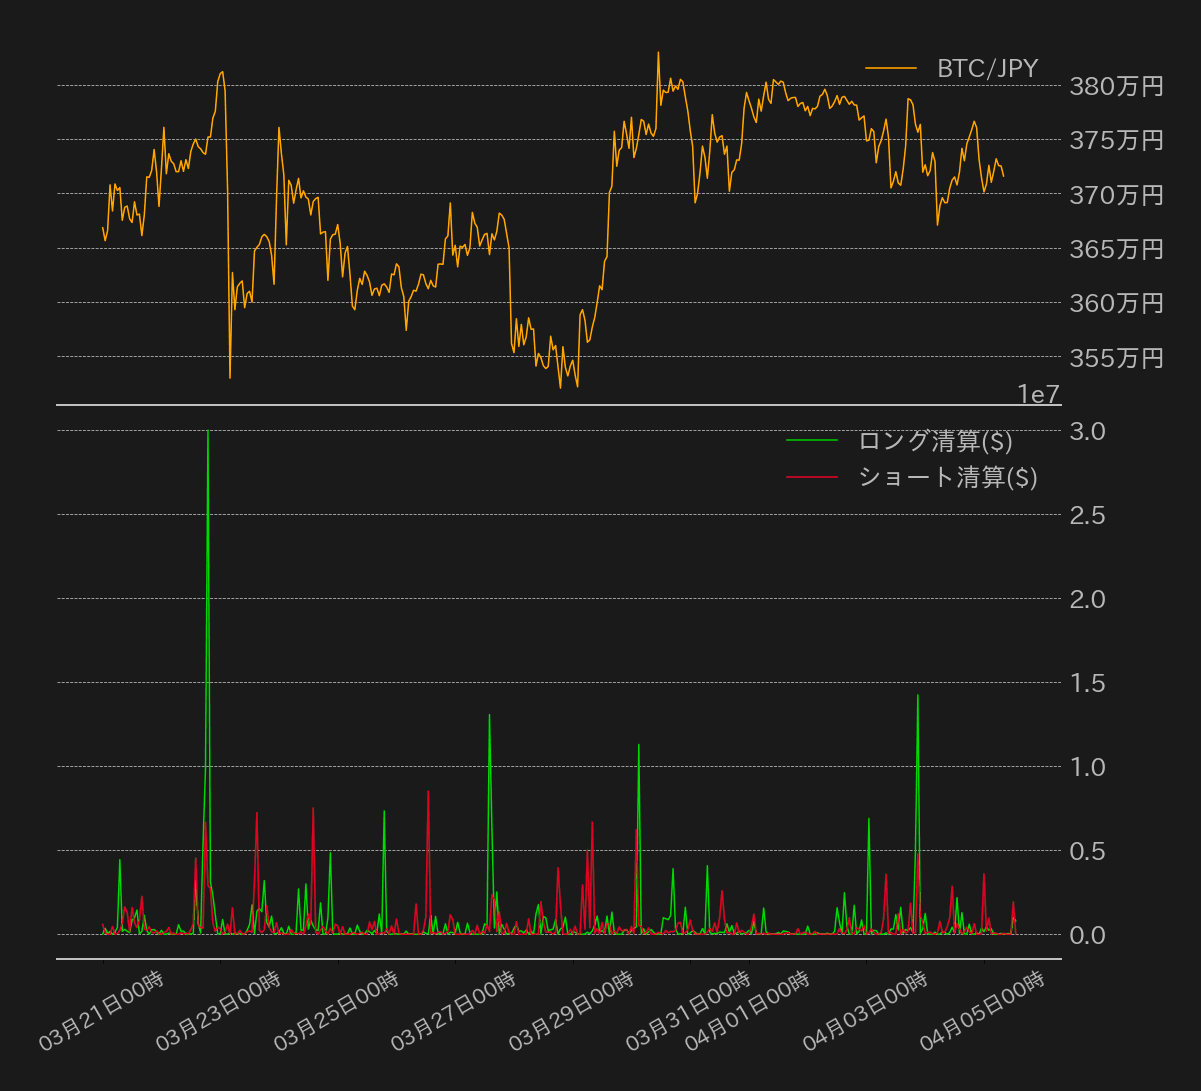Click the 355万円 price axis label
1201x1091 pixels.
(x=1116, y=357)
